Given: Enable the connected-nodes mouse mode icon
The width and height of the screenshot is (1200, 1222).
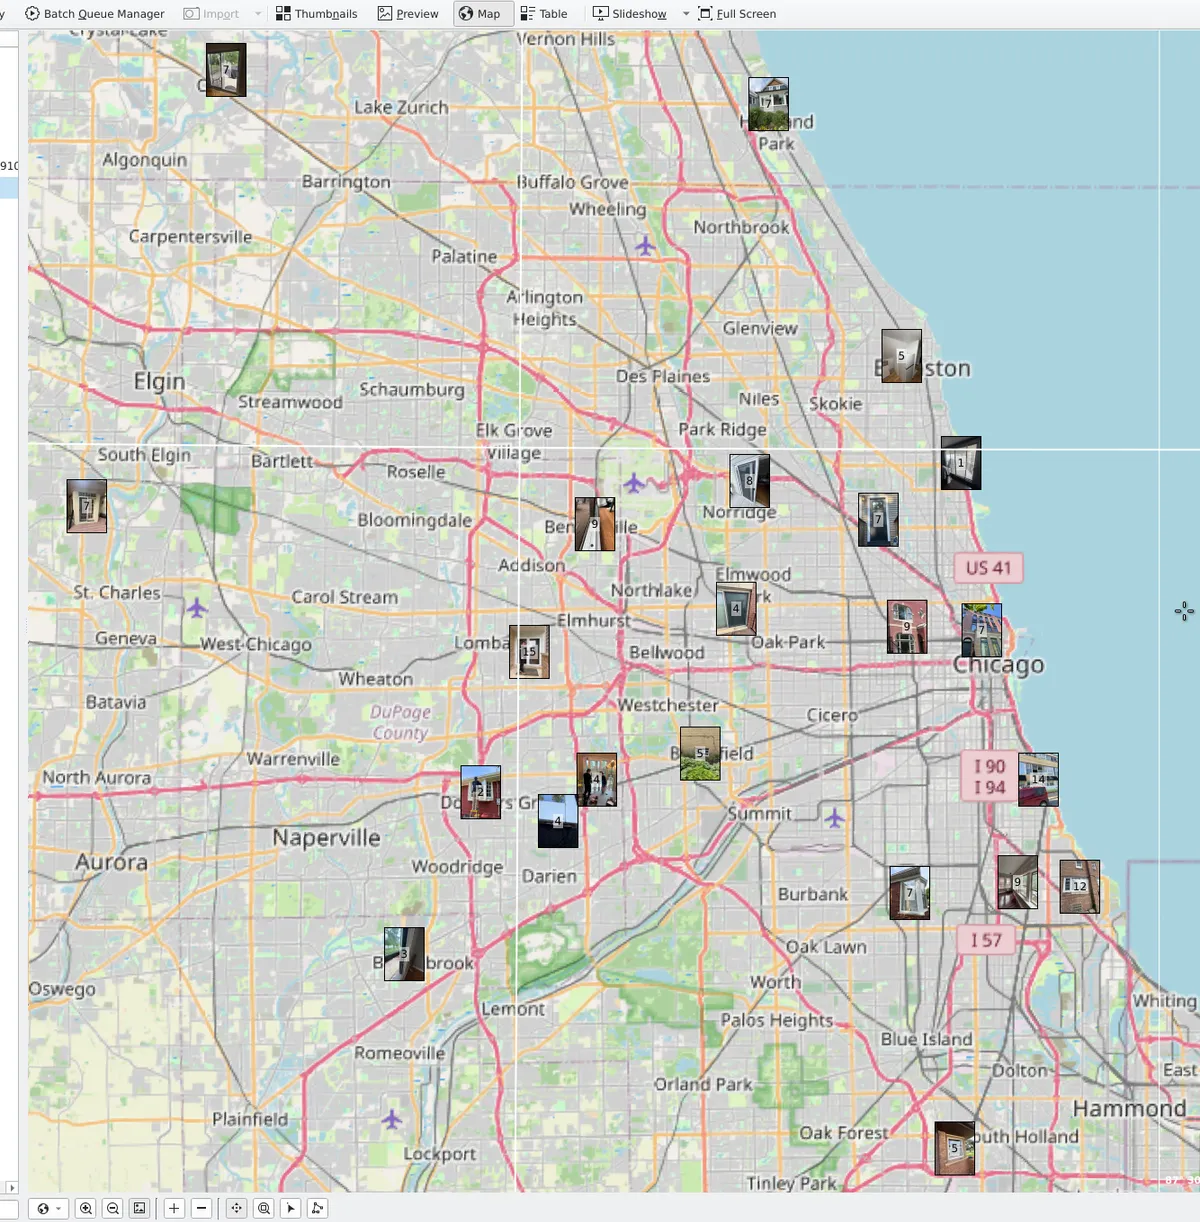Looking at the screenshot, I should 318,1208.
